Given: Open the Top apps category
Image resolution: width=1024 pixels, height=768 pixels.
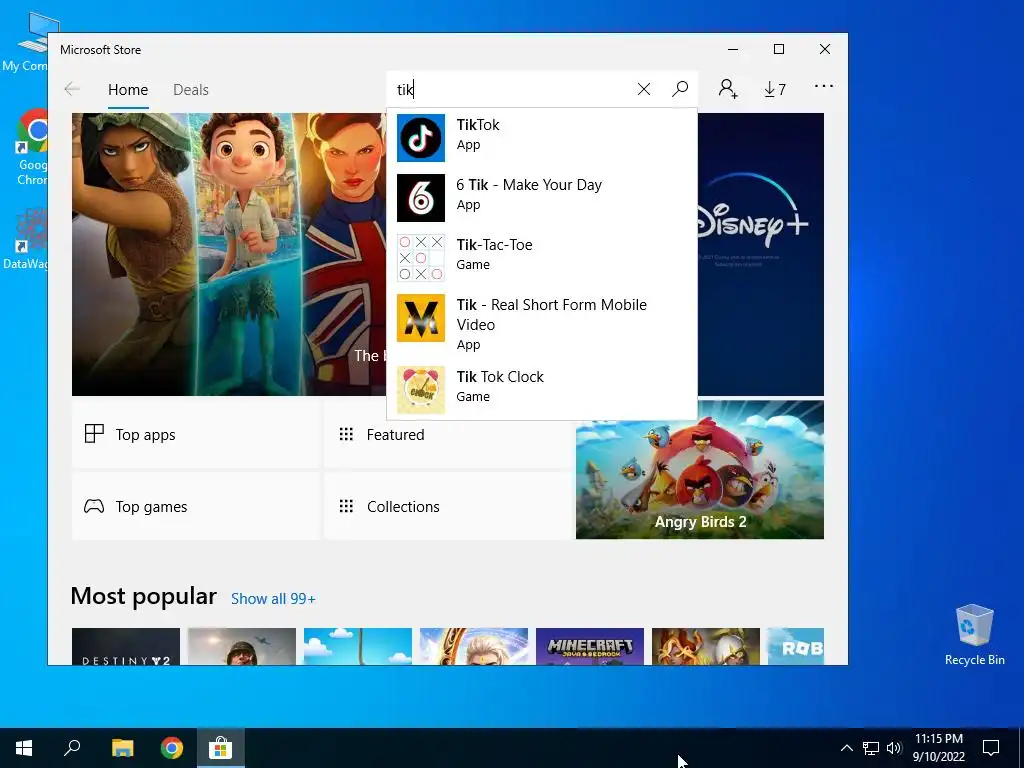Looking at the screenshot, I should pos(195,434).
